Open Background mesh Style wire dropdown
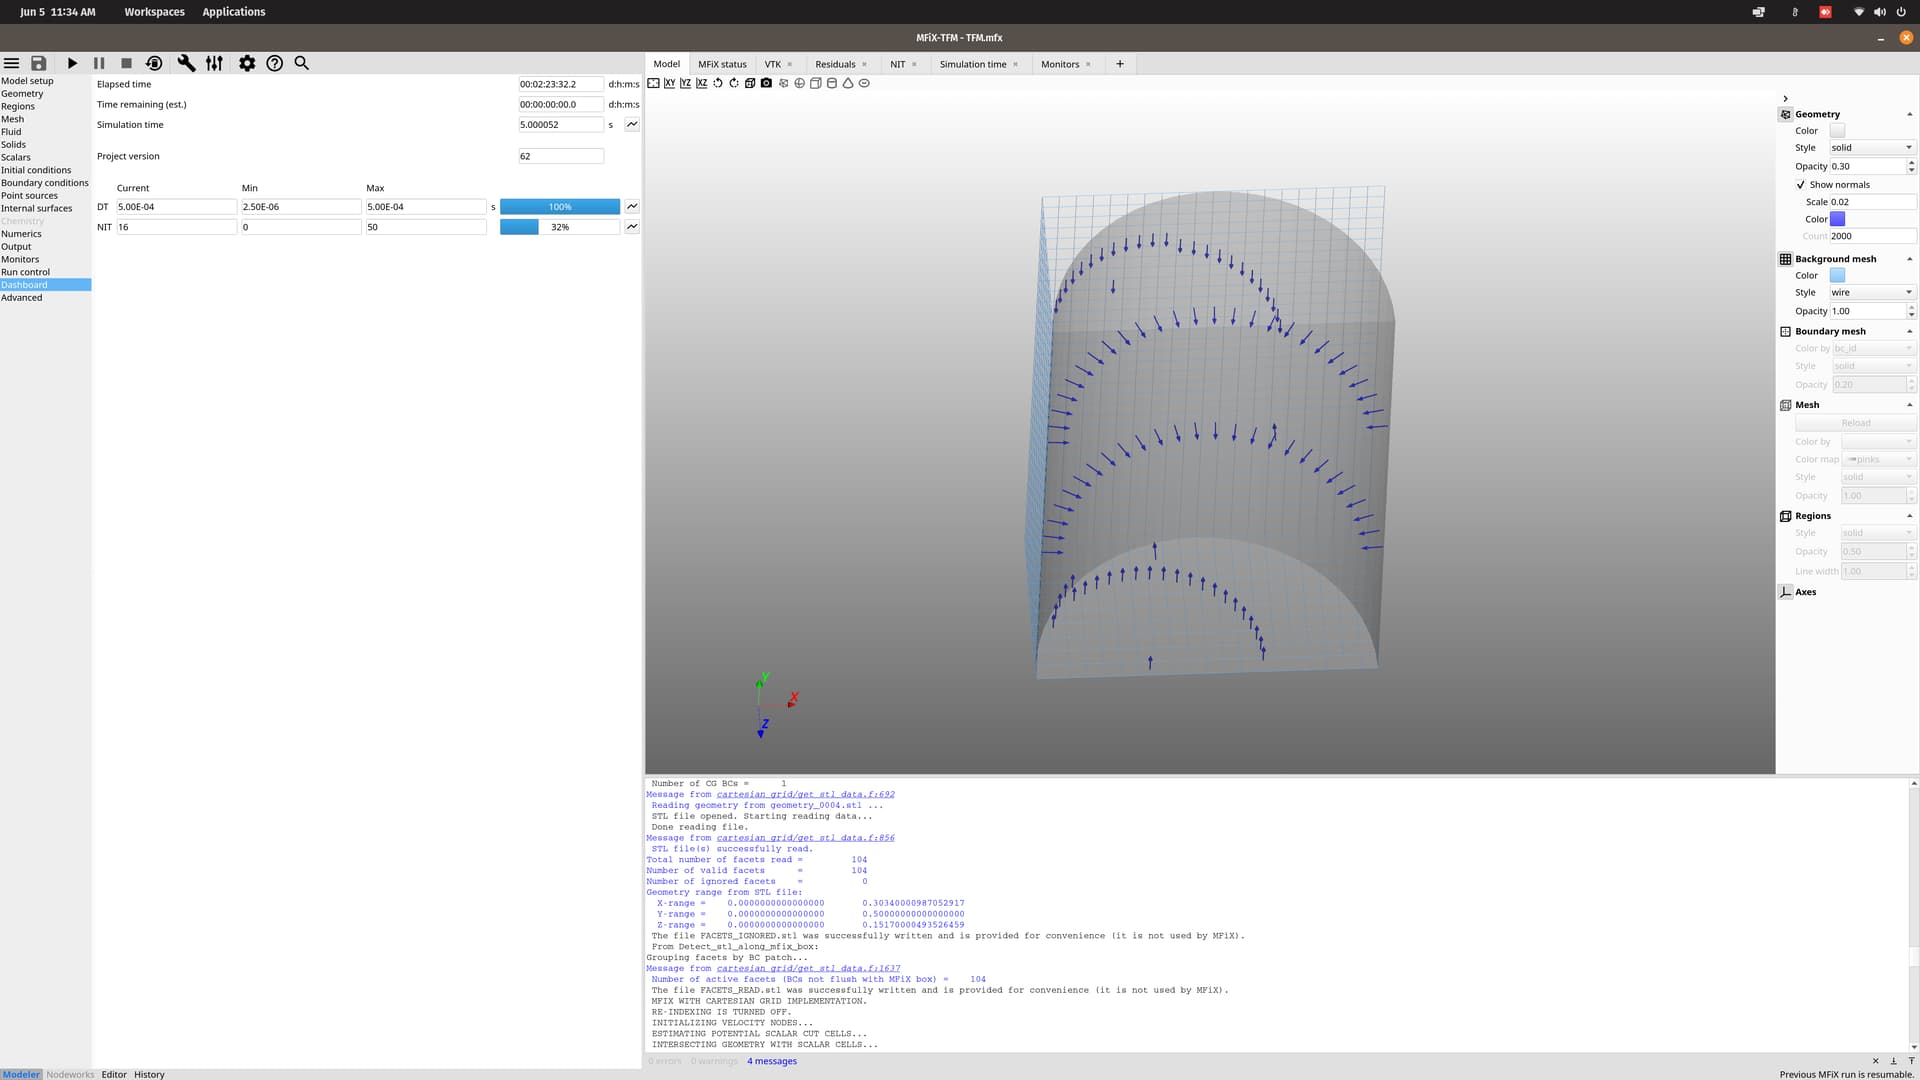 point(1871,293)
